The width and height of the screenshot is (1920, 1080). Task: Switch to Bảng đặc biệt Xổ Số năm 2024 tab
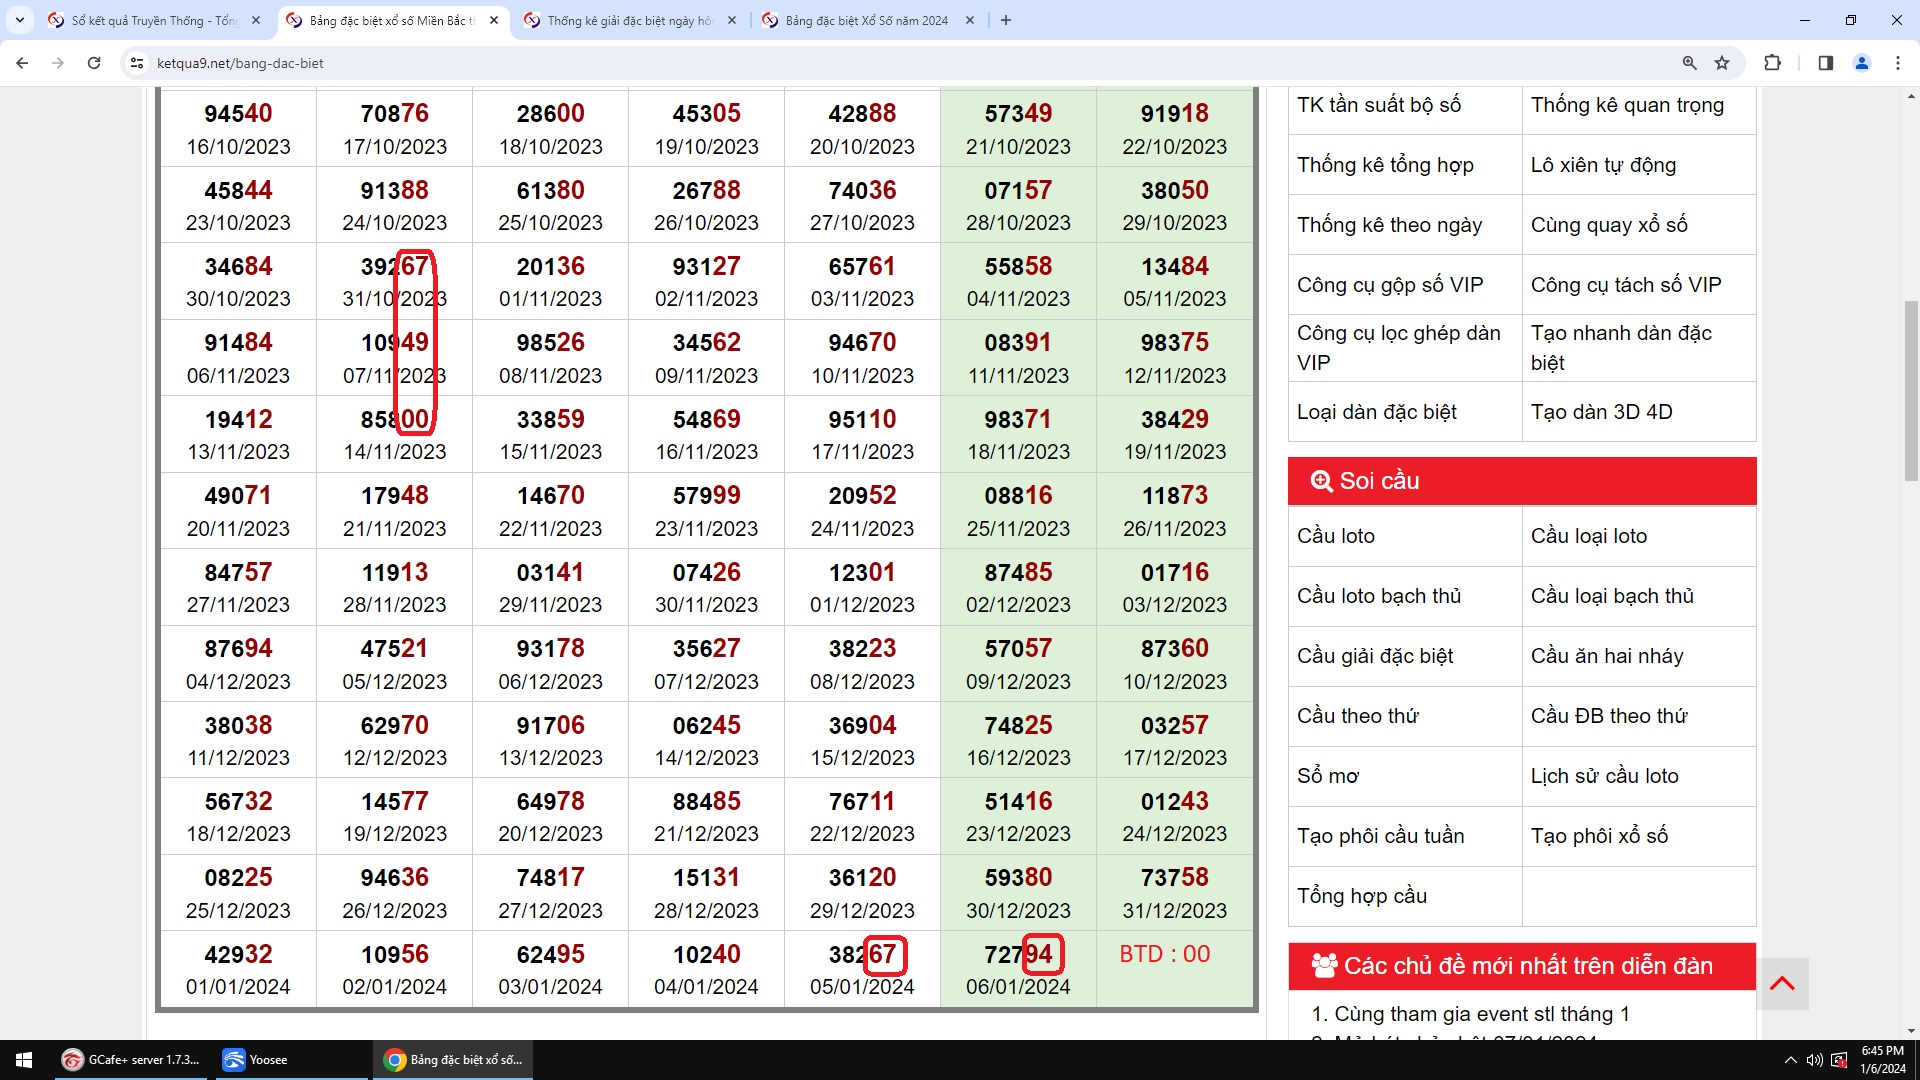pyautogui.click(x=866, y=20)
